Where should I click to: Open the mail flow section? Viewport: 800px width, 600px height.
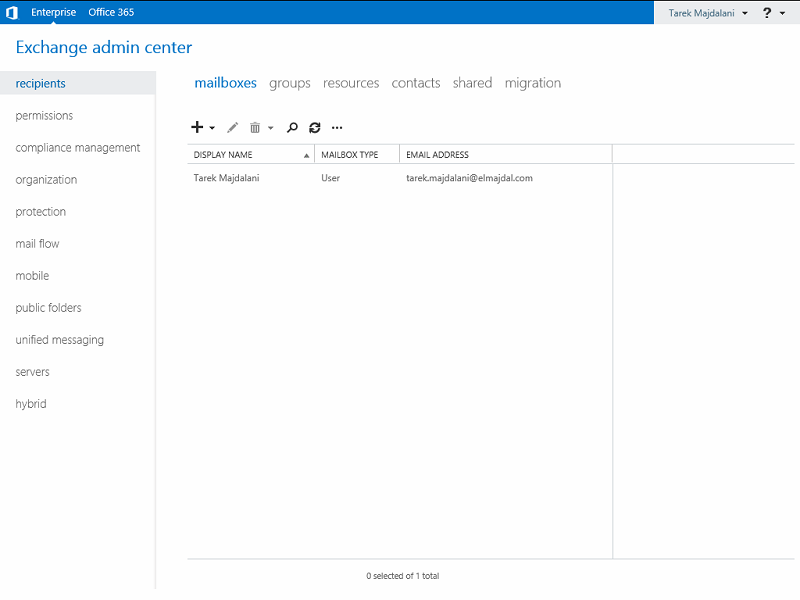pyautogui.click(x=37, y=243)
